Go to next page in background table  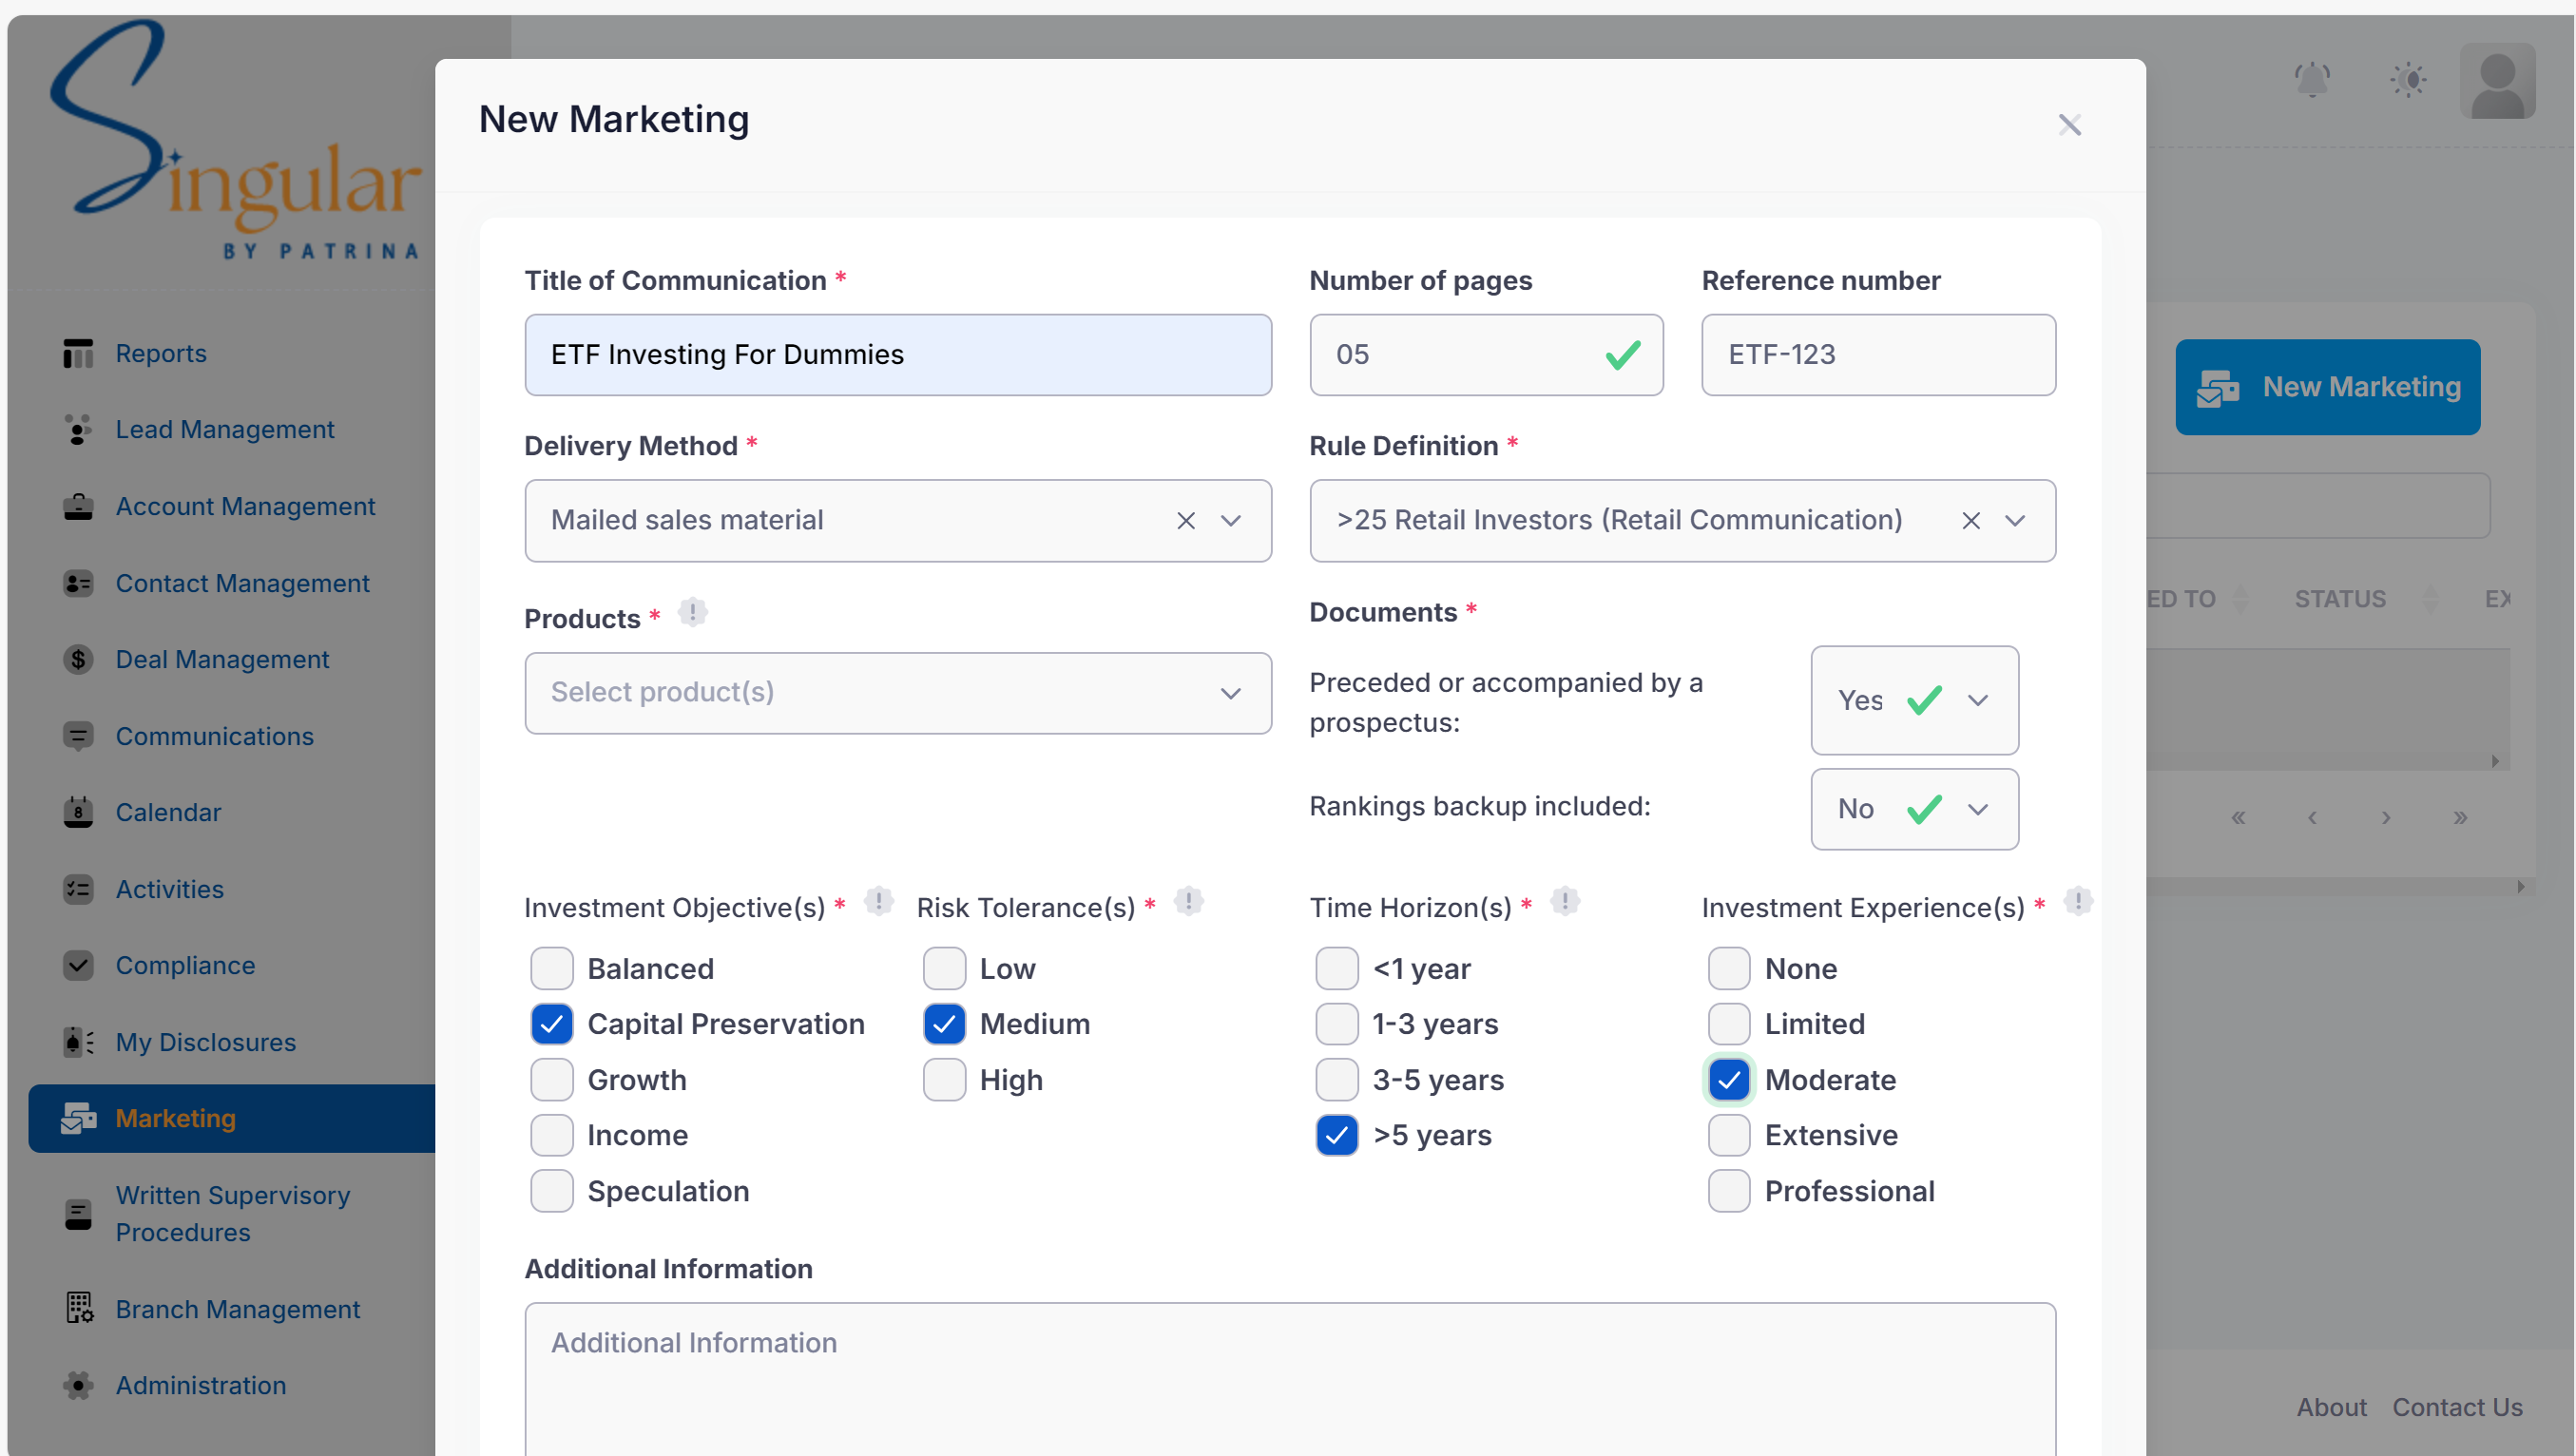(2386, 818)
